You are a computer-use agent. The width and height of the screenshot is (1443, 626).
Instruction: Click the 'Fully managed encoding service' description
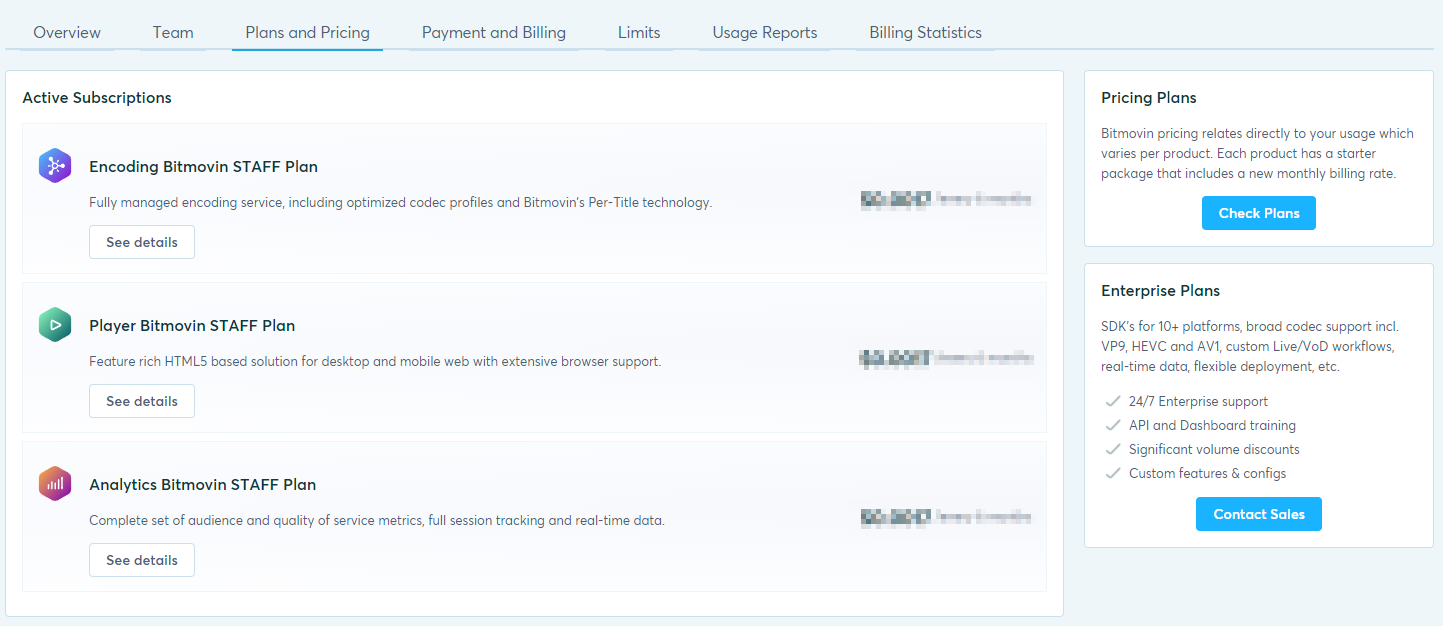[400, 202]
